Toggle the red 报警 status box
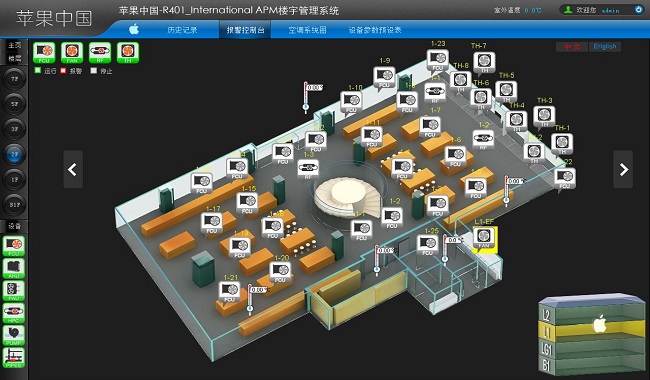This screenshot has width=650, height=380. [63, 71]
